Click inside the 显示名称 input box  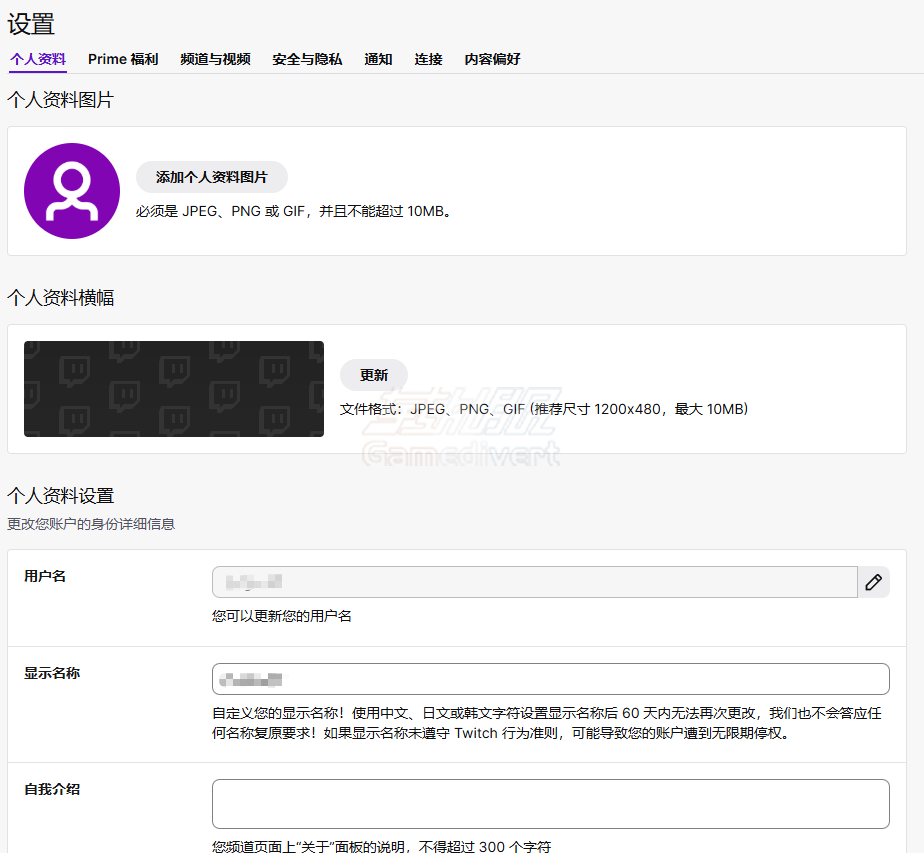pos(550,679)
